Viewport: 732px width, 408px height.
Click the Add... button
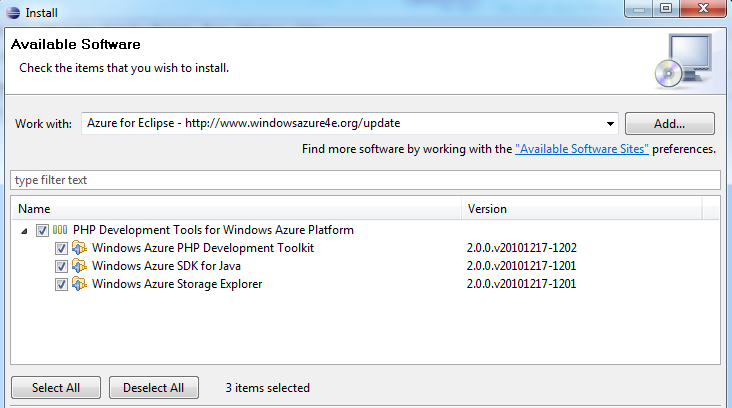click(x=669, y=124)
